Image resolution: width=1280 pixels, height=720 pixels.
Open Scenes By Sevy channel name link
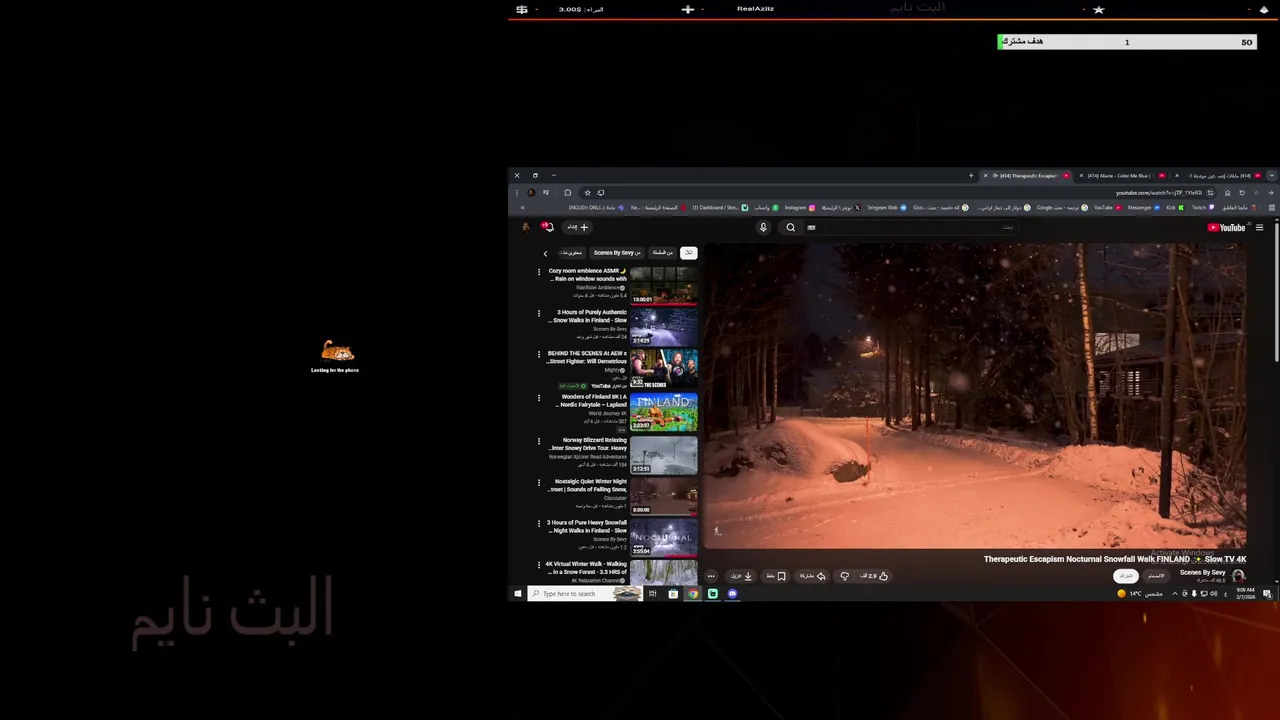click(x=1203, y=573)
